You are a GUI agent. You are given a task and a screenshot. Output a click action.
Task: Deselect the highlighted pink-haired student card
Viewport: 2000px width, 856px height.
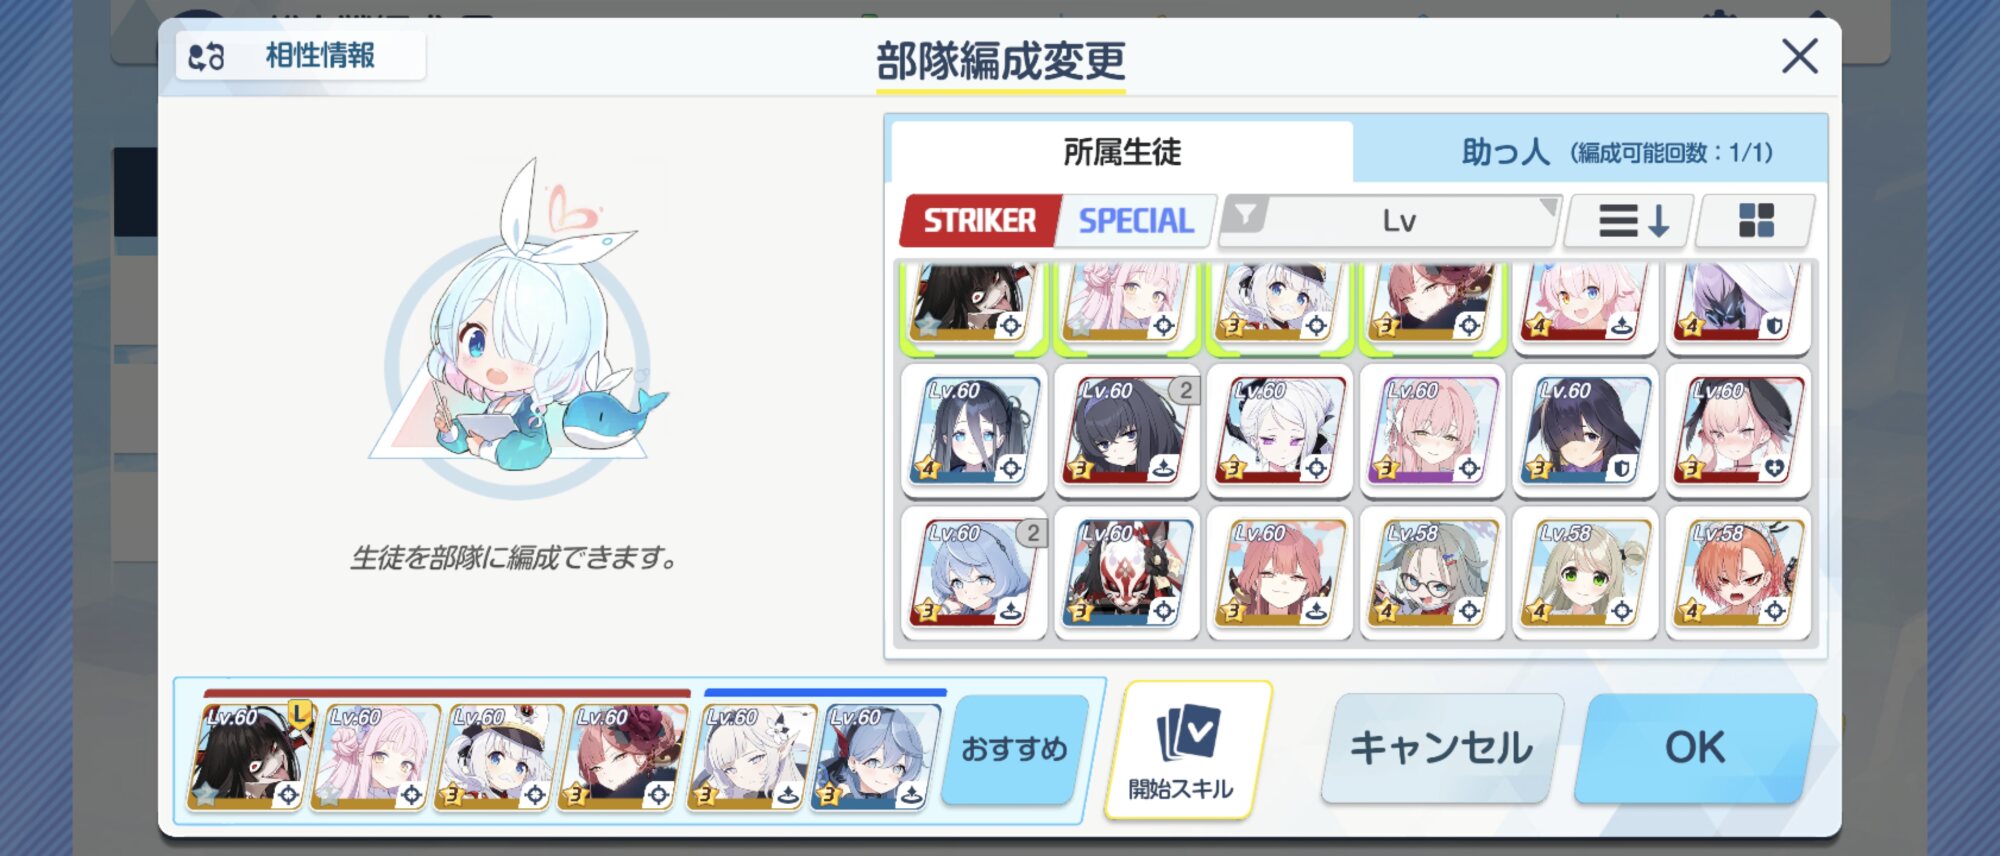click(x=1127, y=305)
